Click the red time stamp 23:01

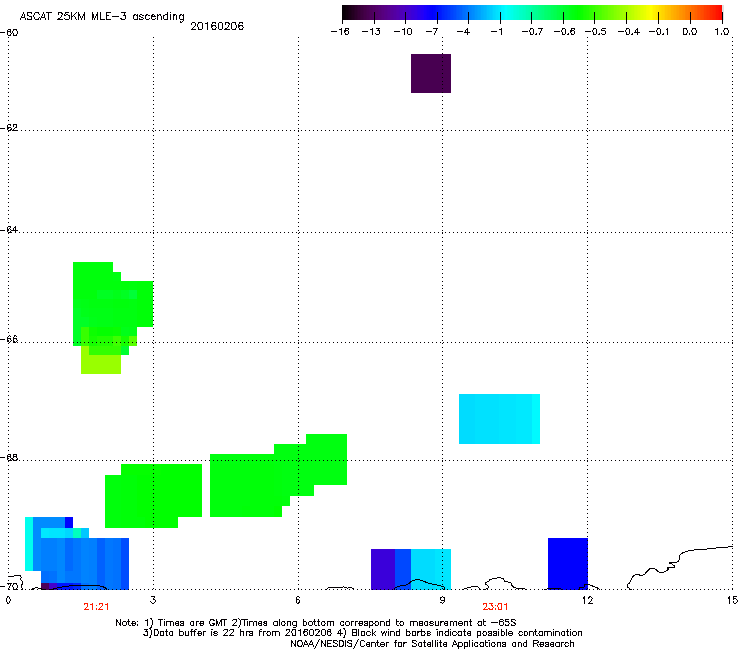495,607
